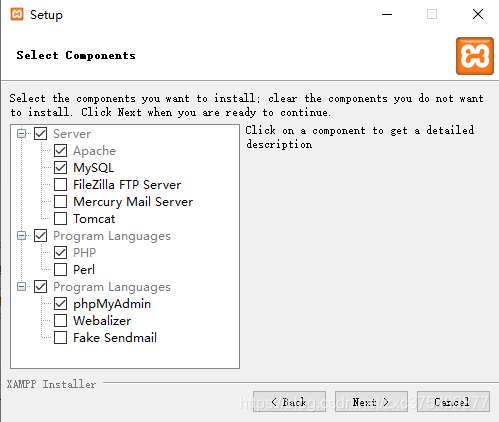Uncheck phpMyAdmin in the component list

(60, 304)
